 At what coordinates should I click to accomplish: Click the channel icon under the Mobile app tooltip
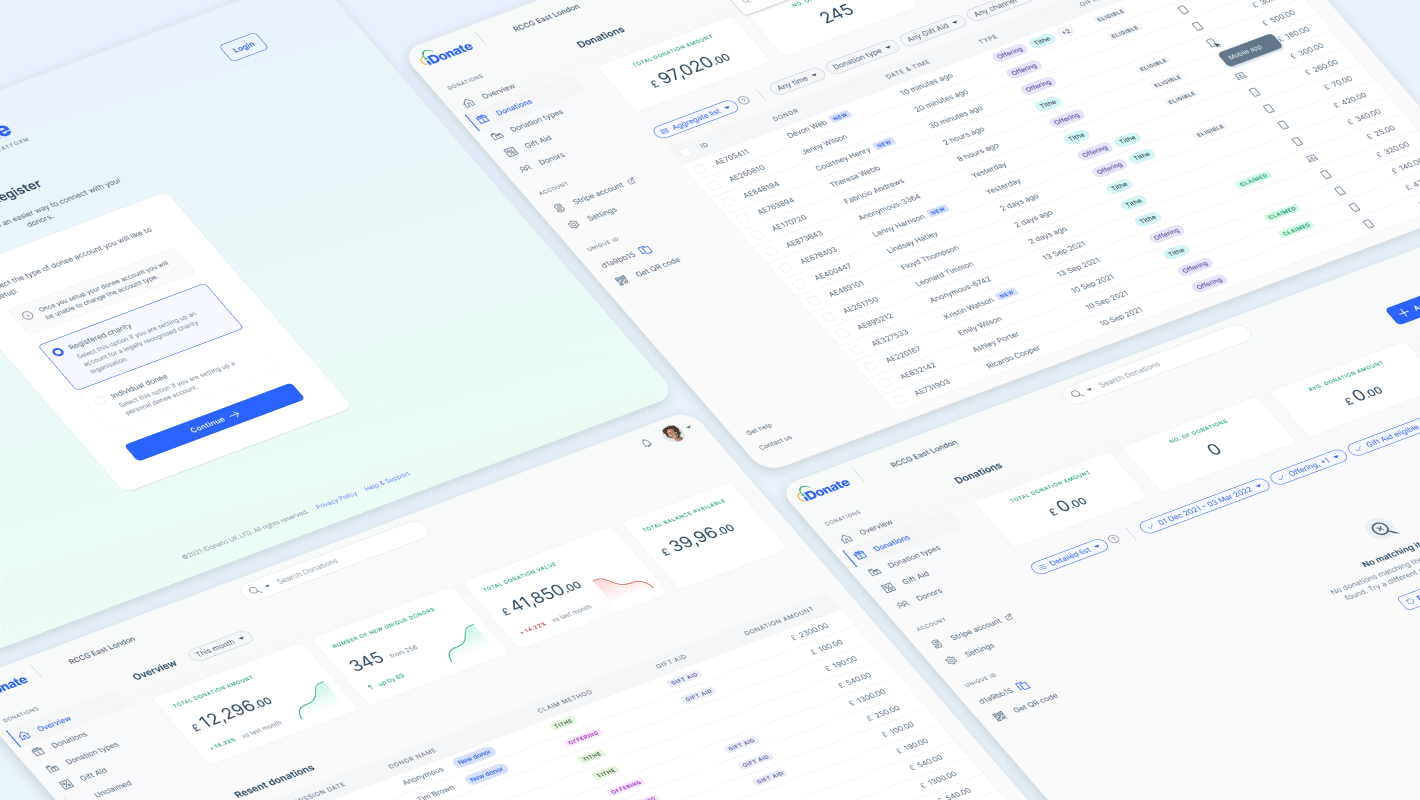coord(1241,75)
